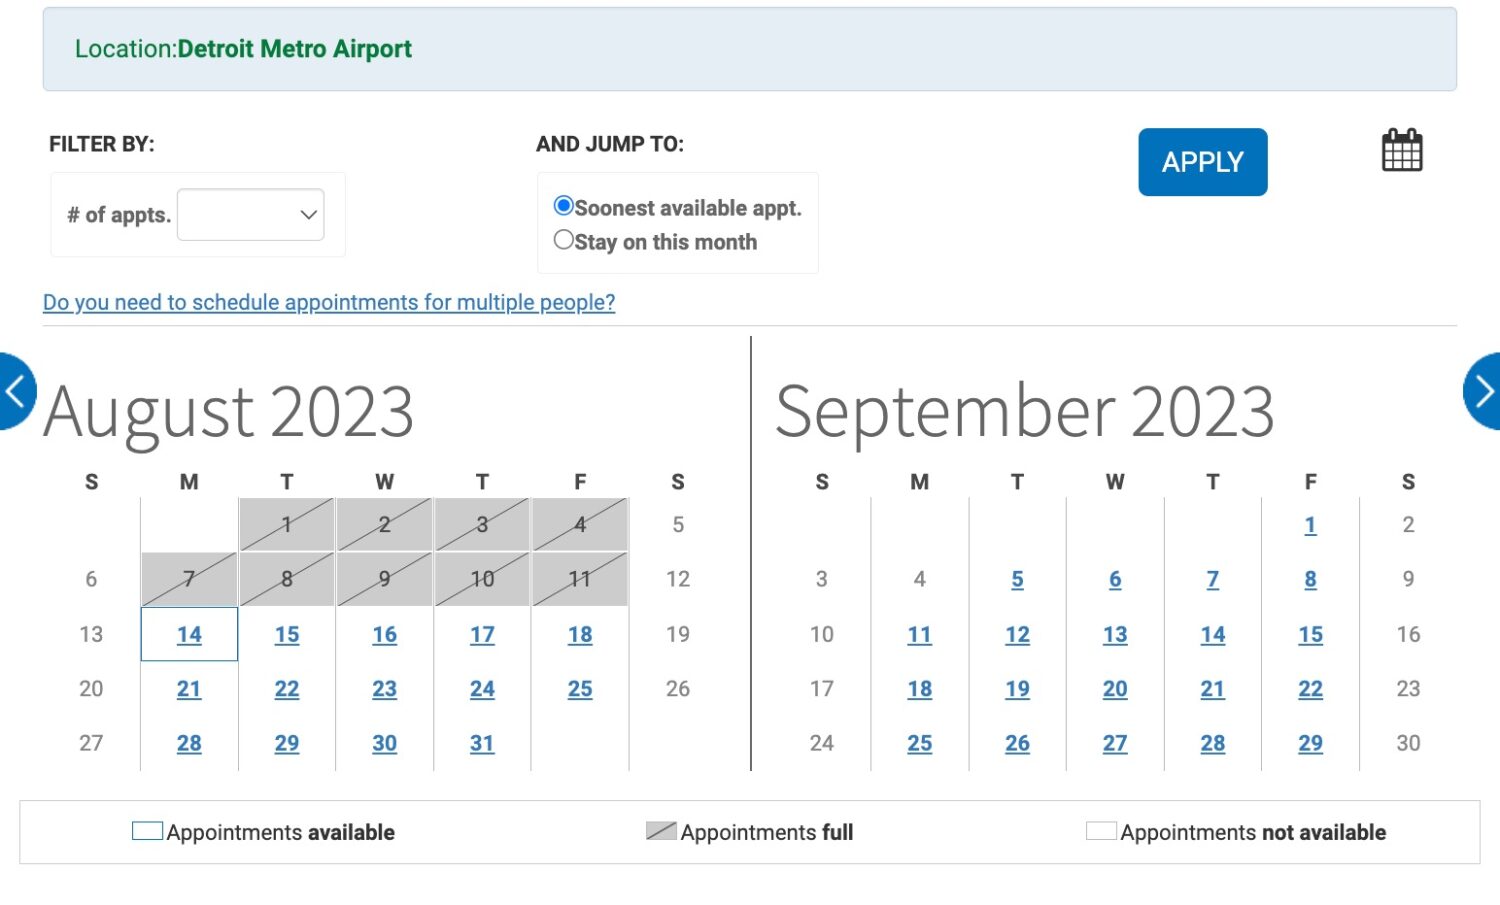Advance to next month with right arrow

click(x=1484, y=391)
